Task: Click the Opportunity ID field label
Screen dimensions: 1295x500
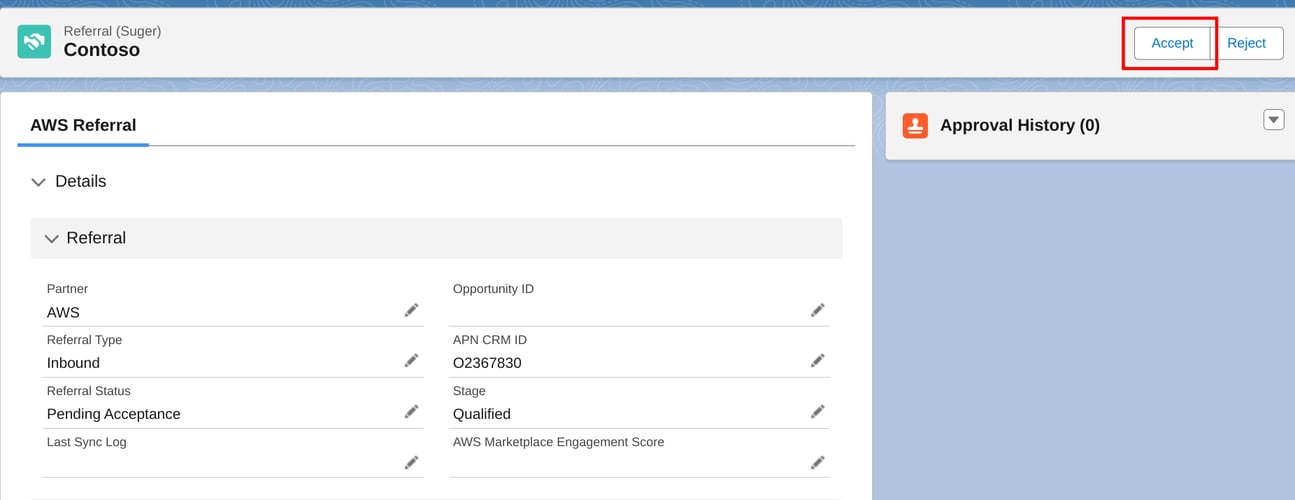Action: 493,289
